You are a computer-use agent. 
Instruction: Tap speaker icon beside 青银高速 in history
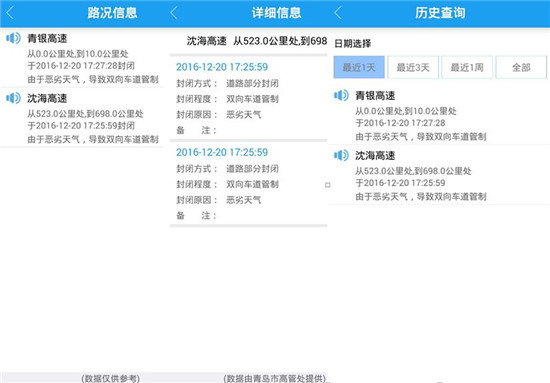coord(341,95)
